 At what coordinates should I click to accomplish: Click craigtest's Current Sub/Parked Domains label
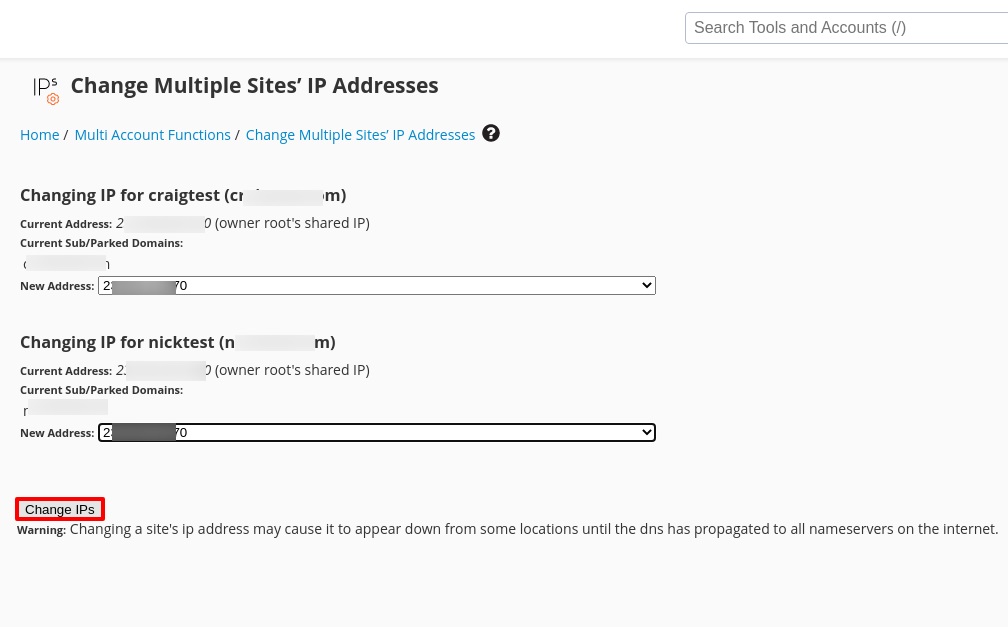[101, 243]
